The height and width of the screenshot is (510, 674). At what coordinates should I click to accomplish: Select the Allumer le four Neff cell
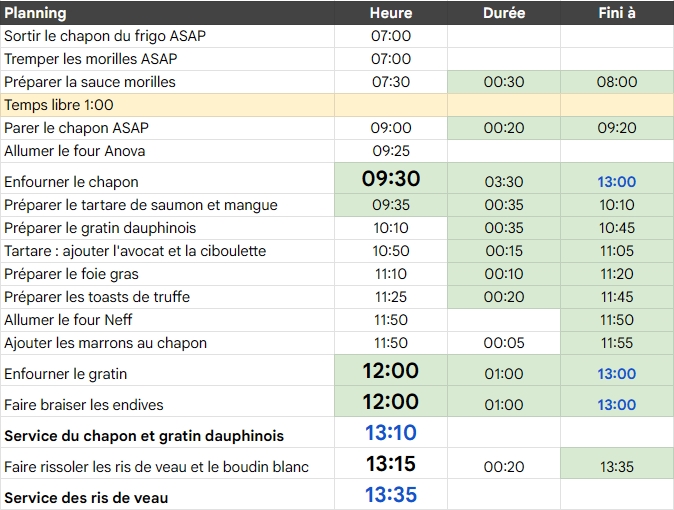[x=69, y=320]
